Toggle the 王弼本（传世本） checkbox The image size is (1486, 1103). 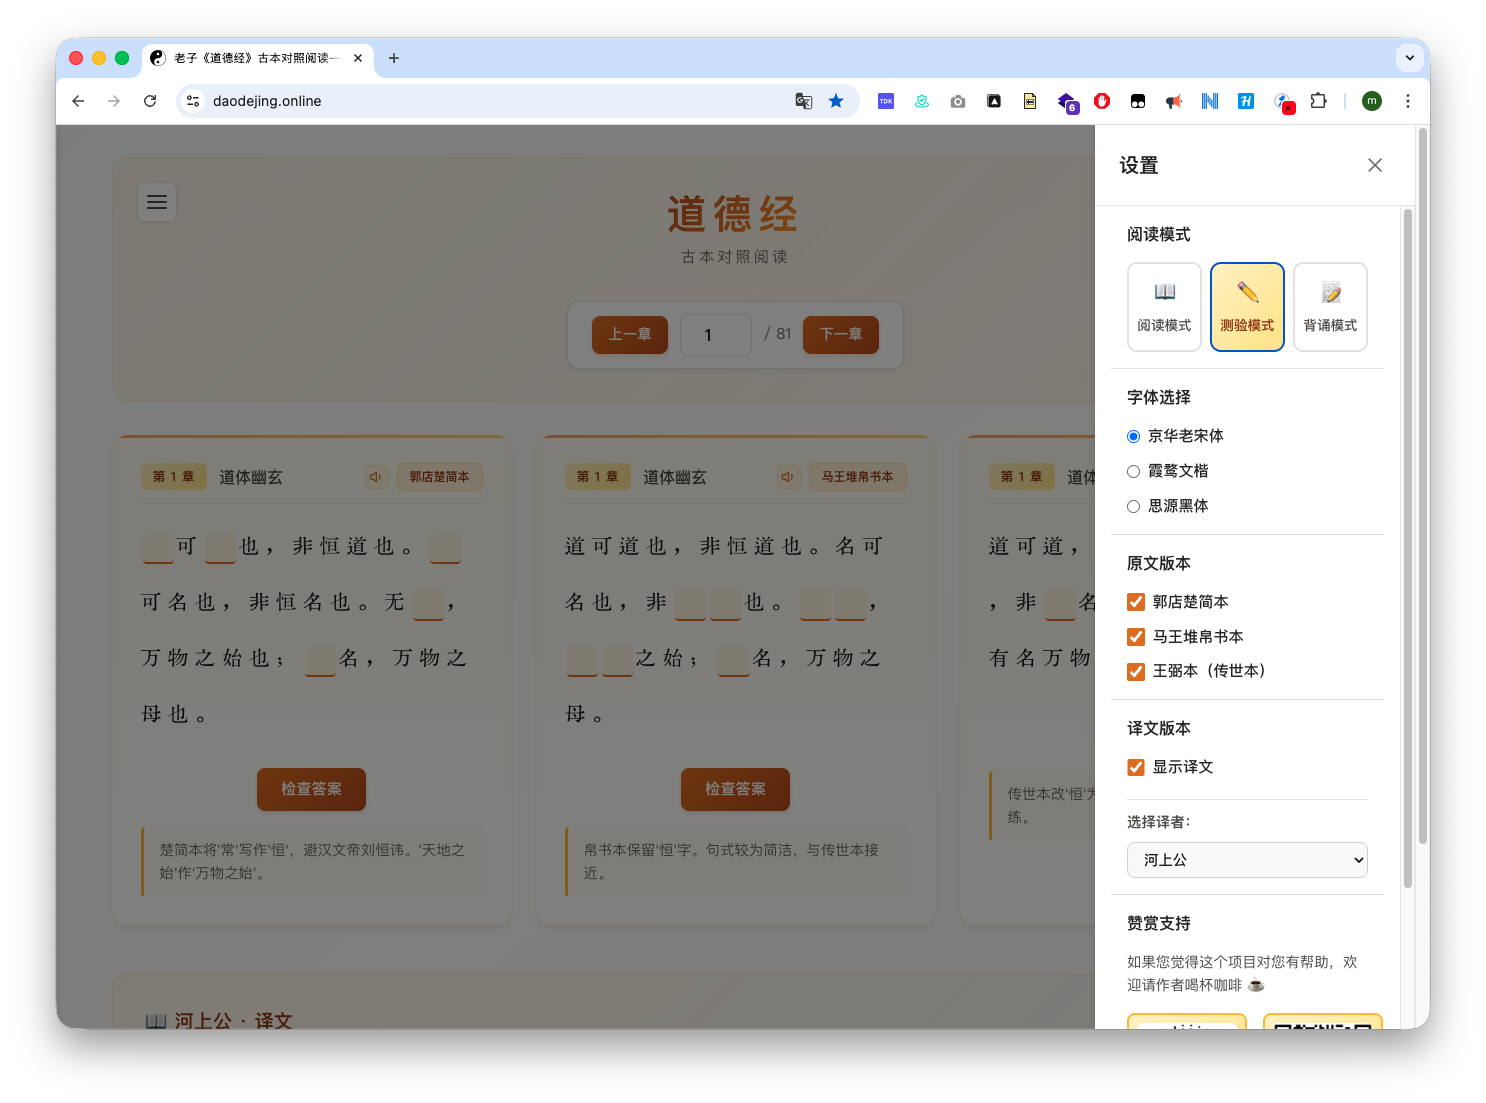click(1135, 671)
